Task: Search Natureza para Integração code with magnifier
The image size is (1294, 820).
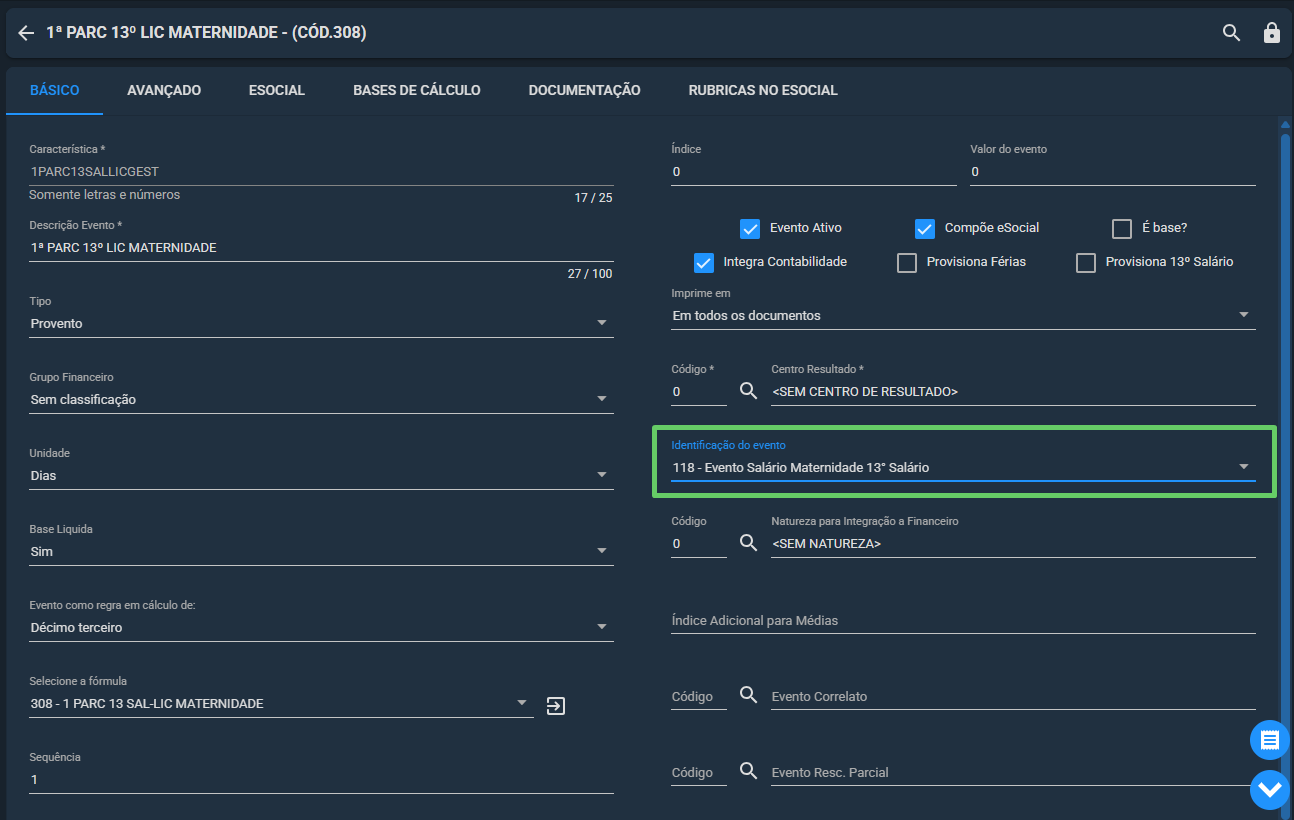Action: click(748, 543)
